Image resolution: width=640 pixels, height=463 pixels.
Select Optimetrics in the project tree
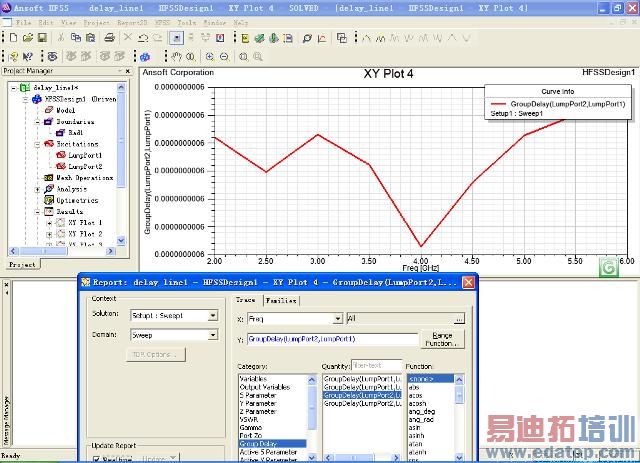77,200
